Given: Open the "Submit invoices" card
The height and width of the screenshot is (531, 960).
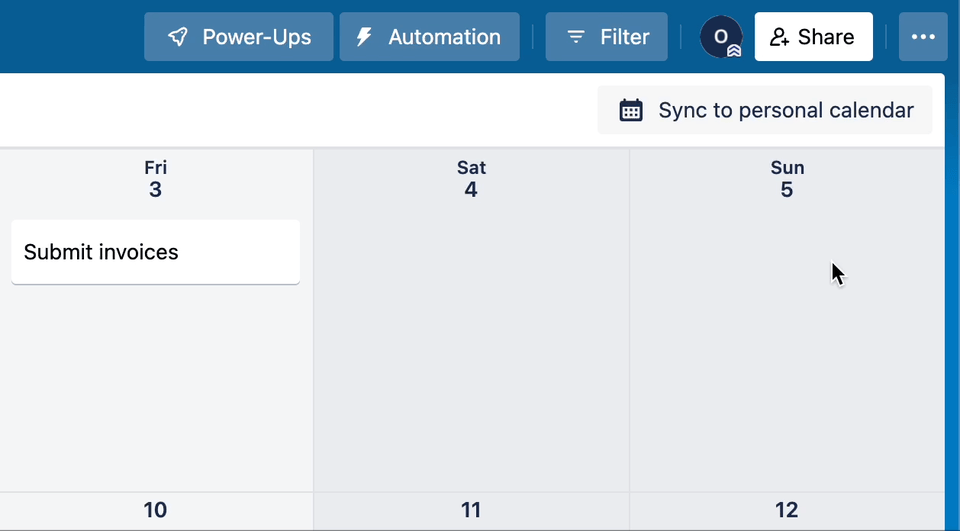Looking at the screenshot, I should (155, 252).
